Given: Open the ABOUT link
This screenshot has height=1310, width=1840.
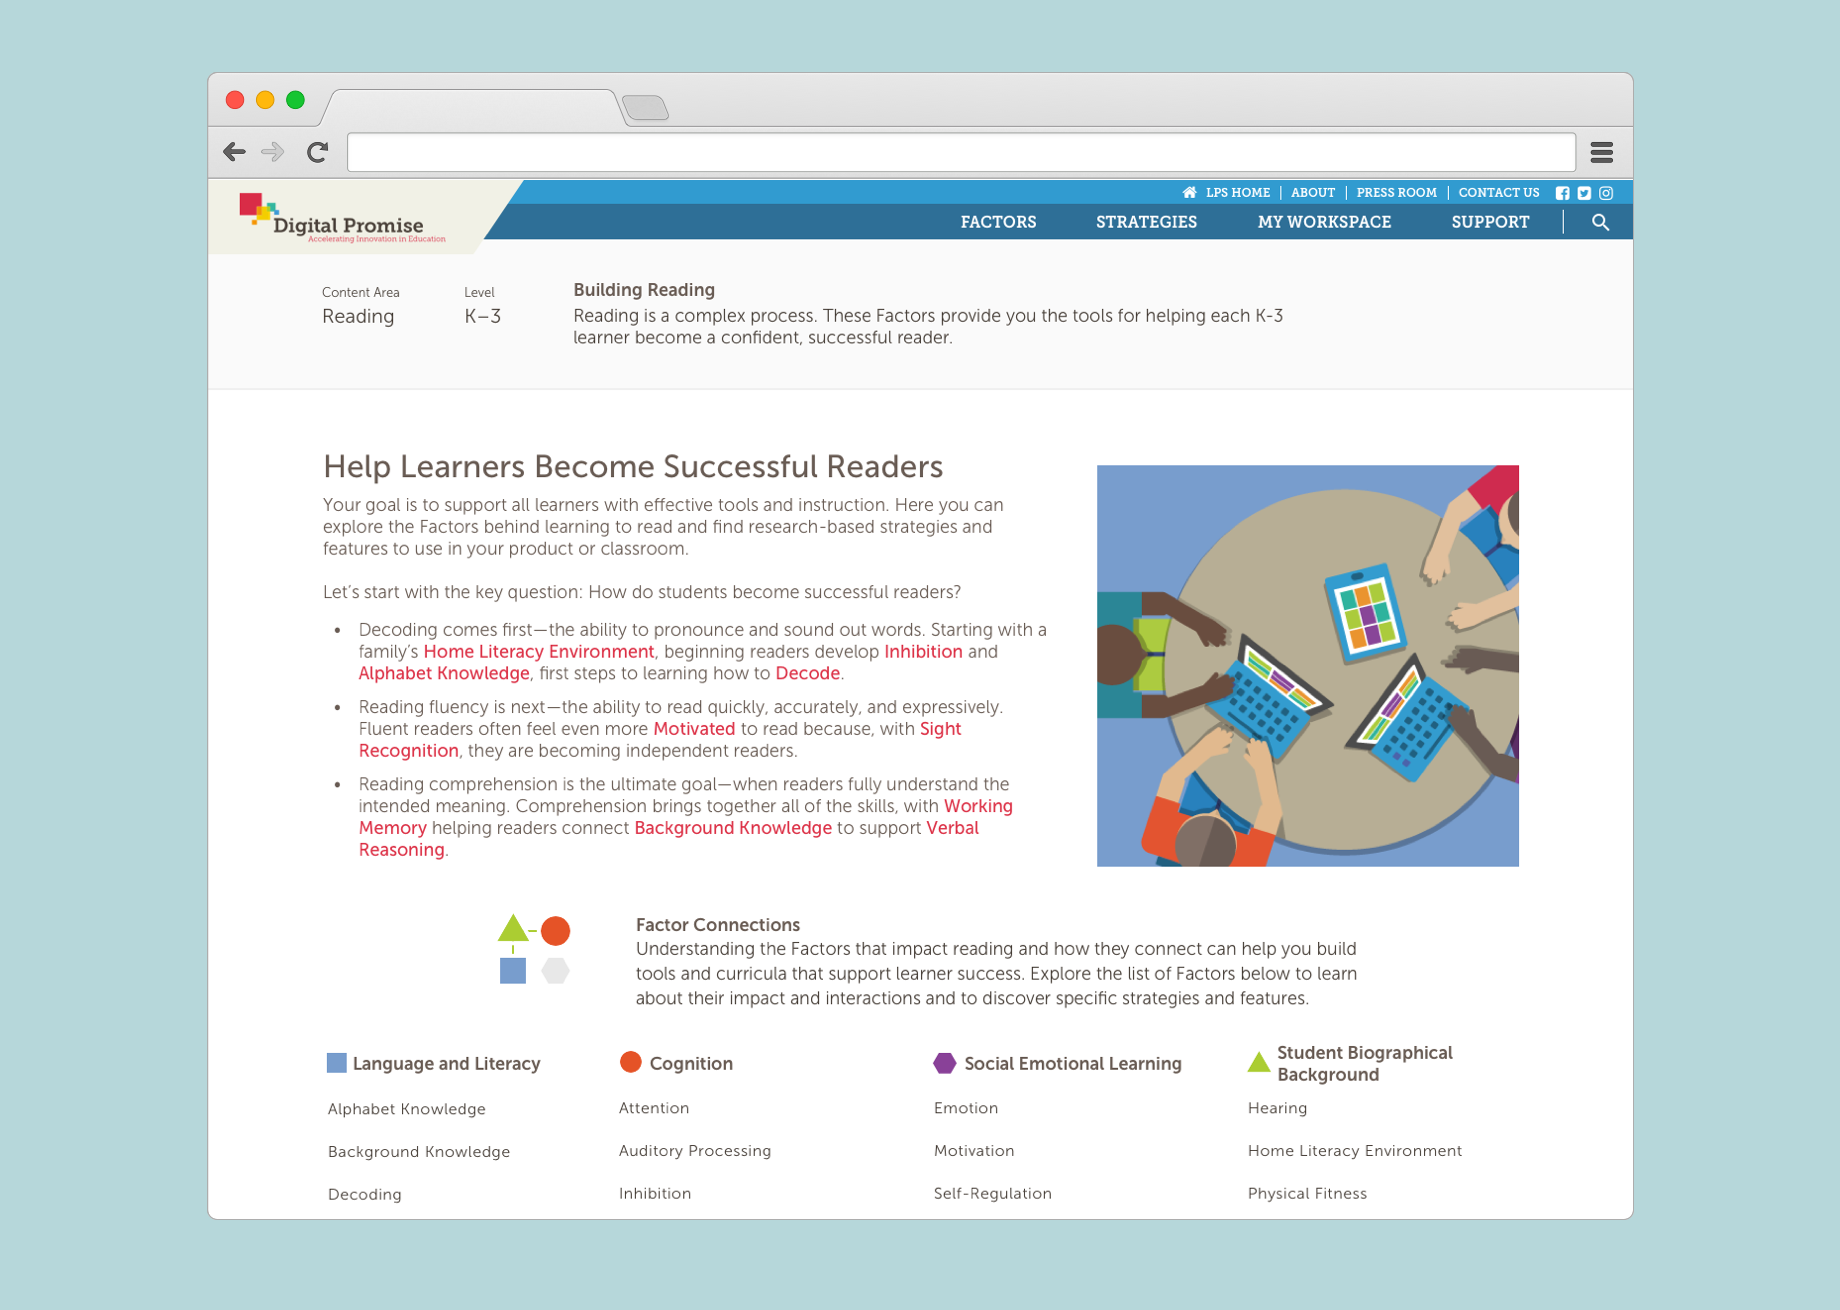Looking at the screenshot, I should point(1312,193).
